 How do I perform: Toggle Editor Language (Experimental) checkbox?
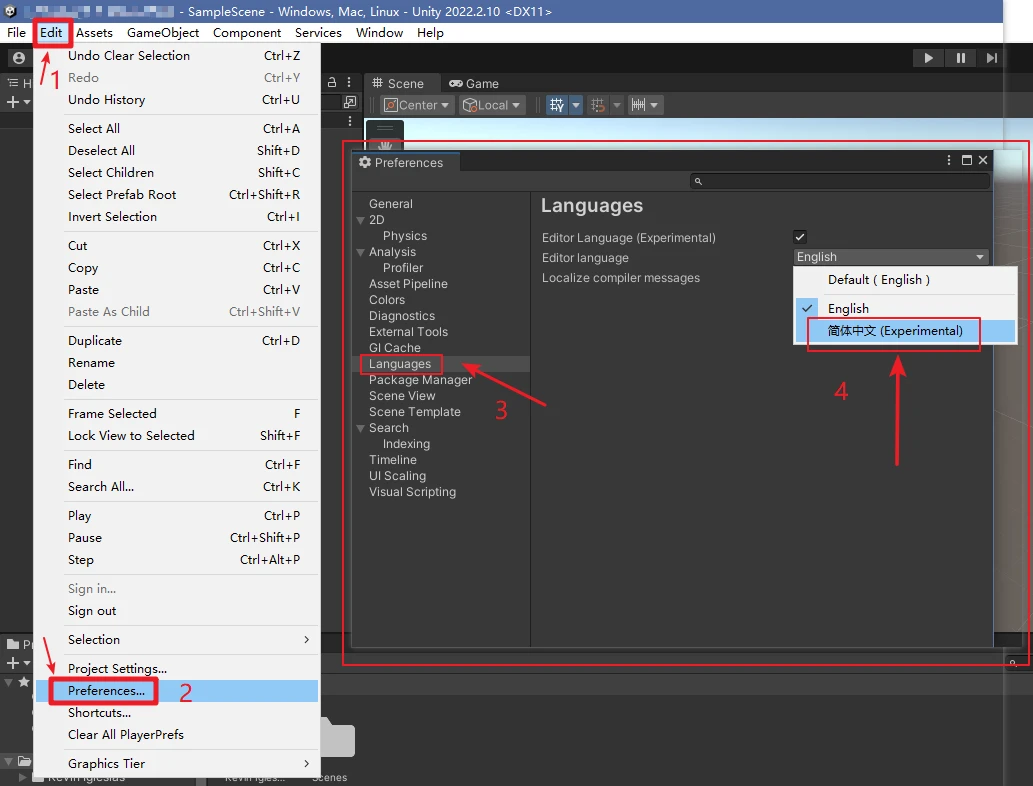800,237
